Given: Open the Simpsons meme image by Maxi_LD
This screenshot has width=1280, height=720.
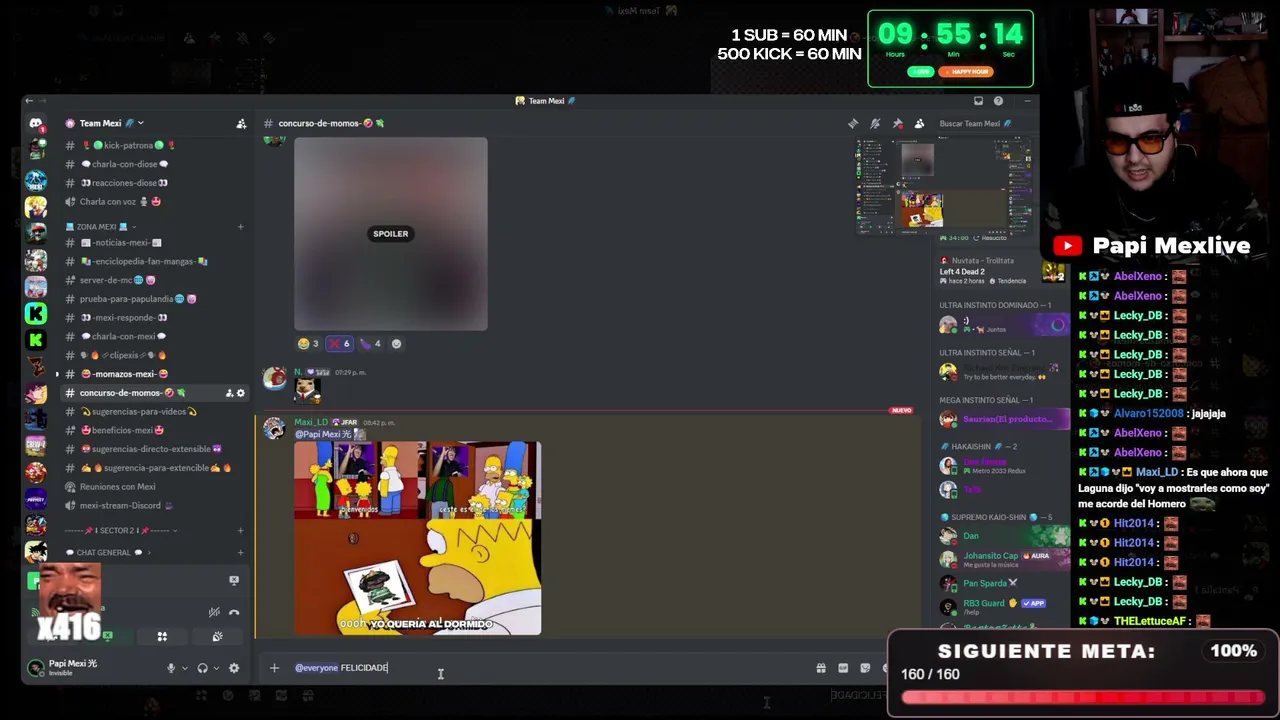Looking at the screenshot, I should tap(418, 538).
